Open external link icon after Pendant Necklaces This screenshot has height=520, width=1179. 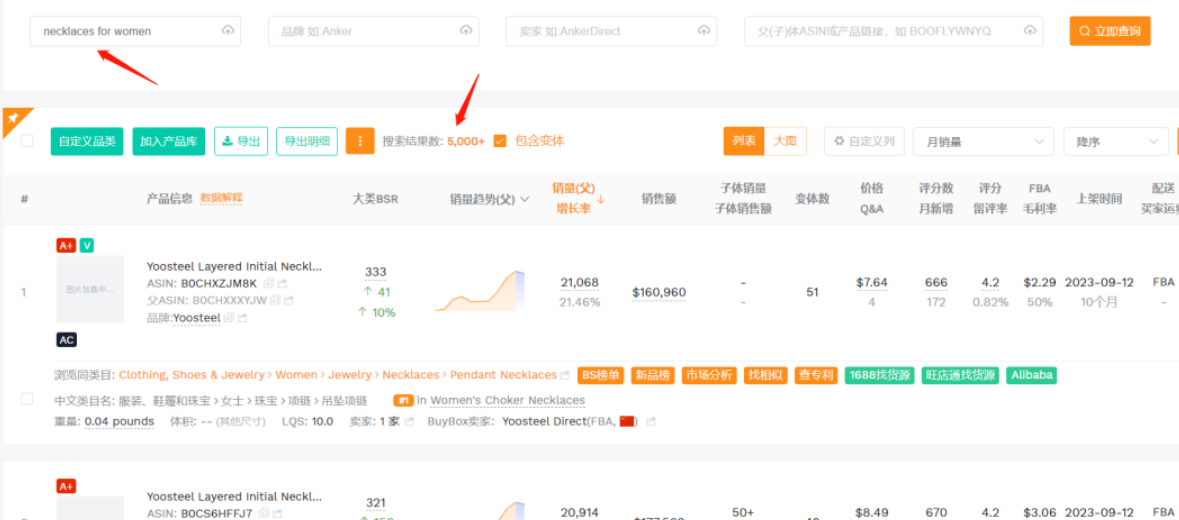pos(565,375)
